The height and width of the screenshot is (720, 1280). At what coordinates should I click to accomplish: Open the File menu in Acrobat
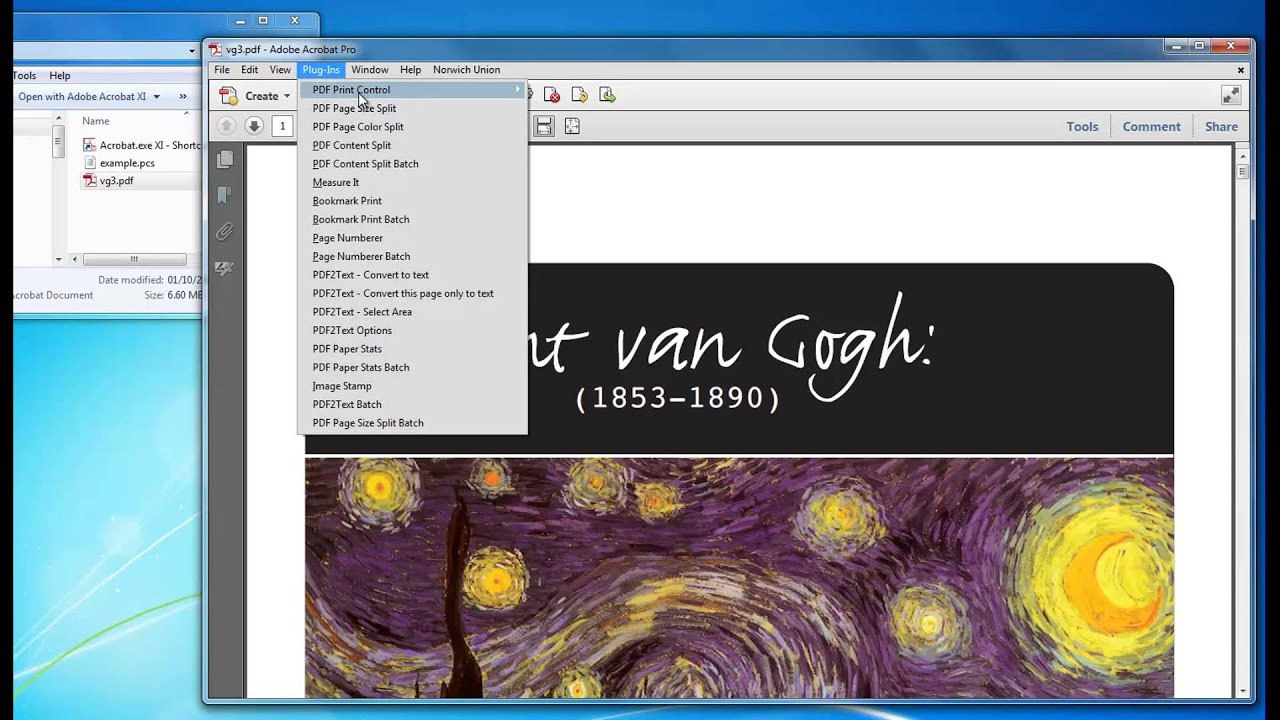coord(221,70)
